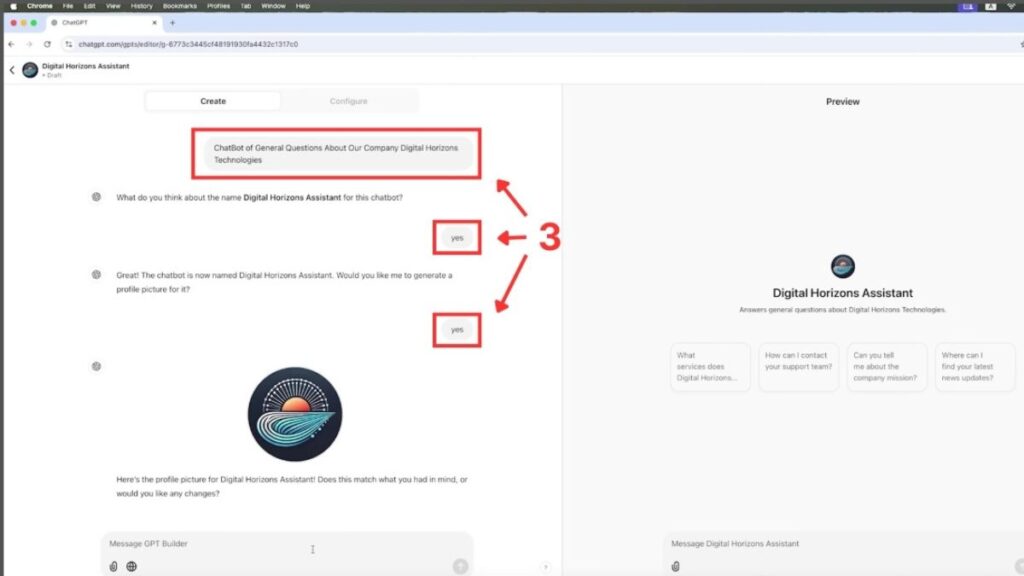Viewport: 1024px width, 576px height.
Task: Click the address bar URL
Action: click(188, 44)
